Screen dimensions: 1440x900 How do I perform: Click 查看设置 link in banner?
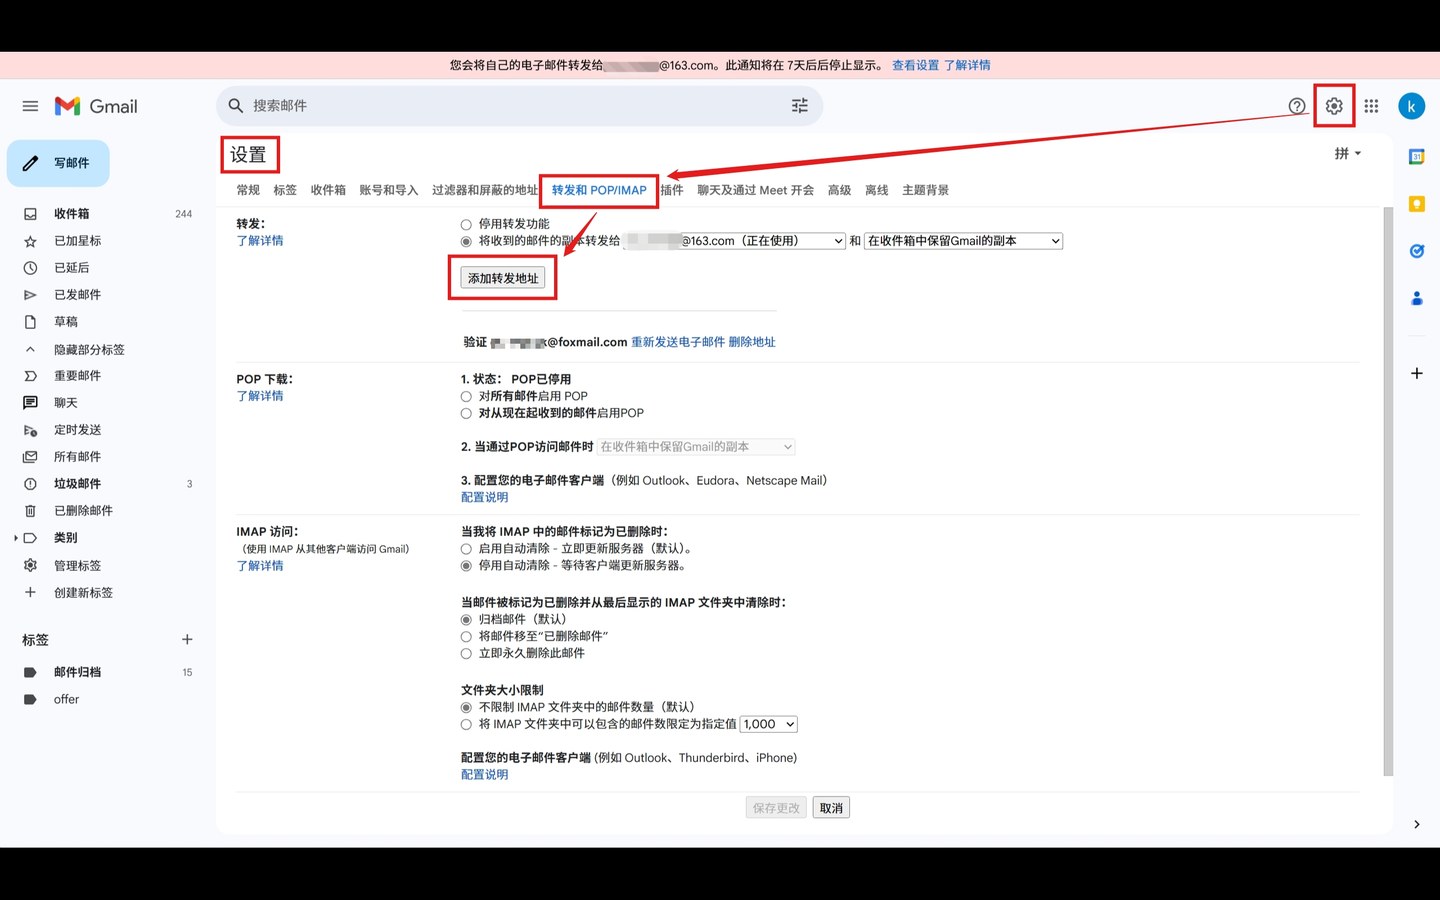[x=915, y=65]
